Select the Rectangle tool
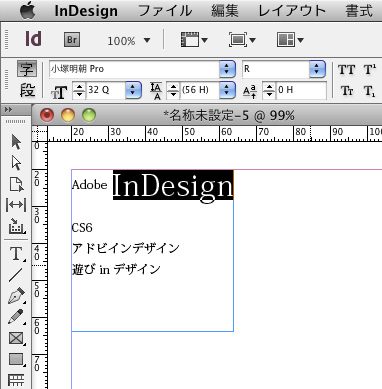382x389 pixels. pos(17,360)
